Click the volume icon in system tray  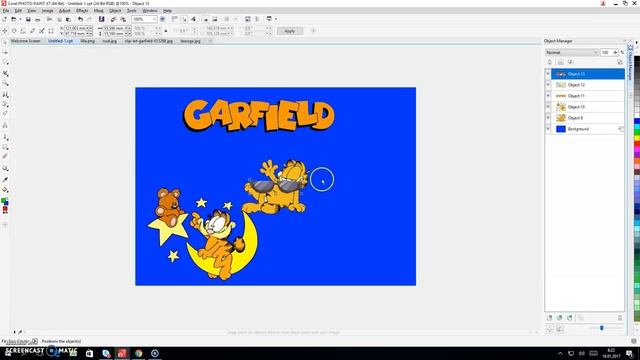click(x=582, y=353)
